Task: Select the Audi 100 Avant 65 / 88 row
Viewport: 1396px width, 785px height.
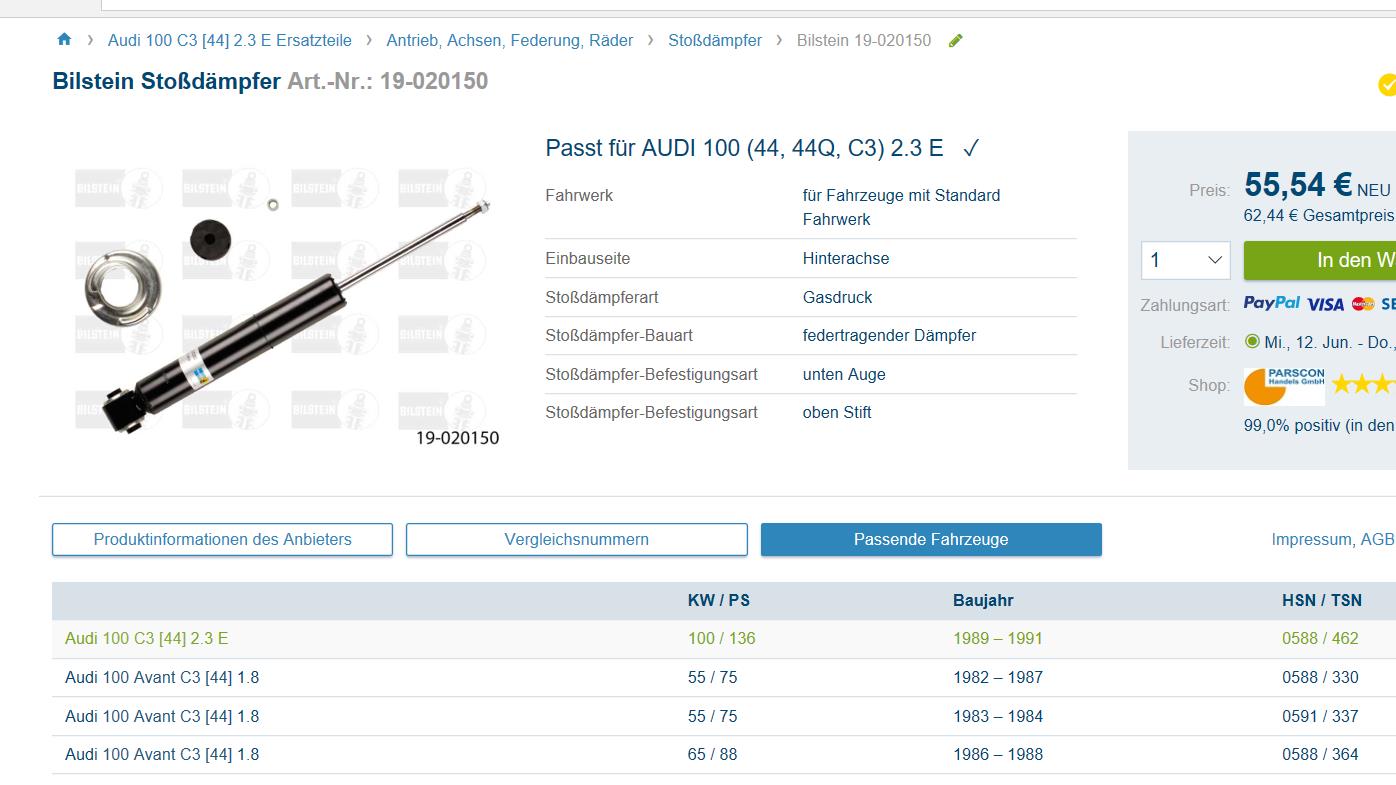Action: (x=161, y=755)
